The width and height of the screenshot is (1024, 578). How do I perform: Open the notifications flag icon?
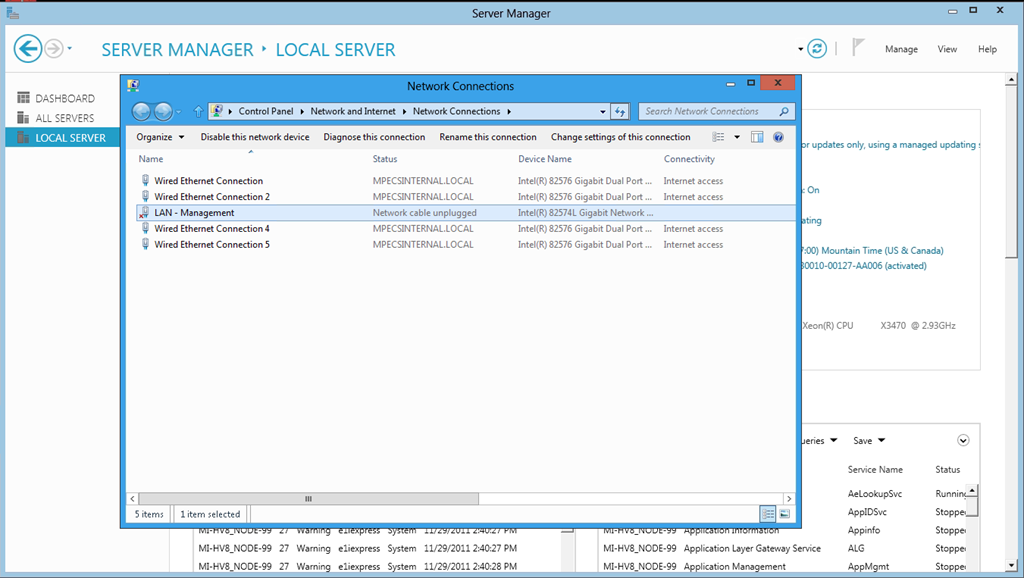tap(858, 48)
